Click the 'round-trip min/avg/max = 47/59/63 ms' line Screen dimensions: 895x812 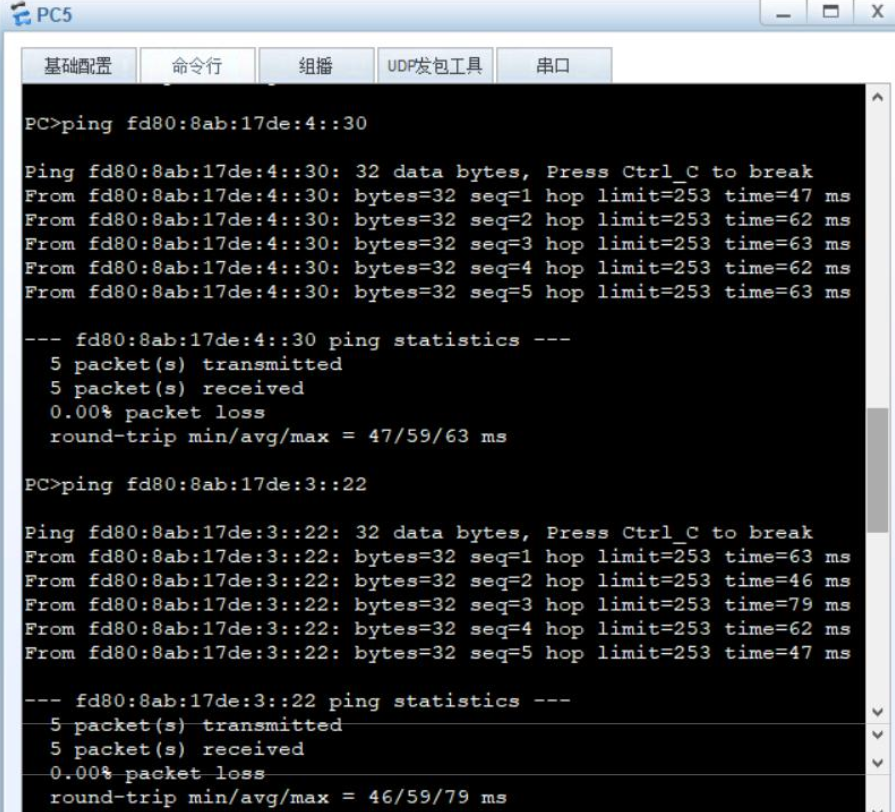[278, 437]
